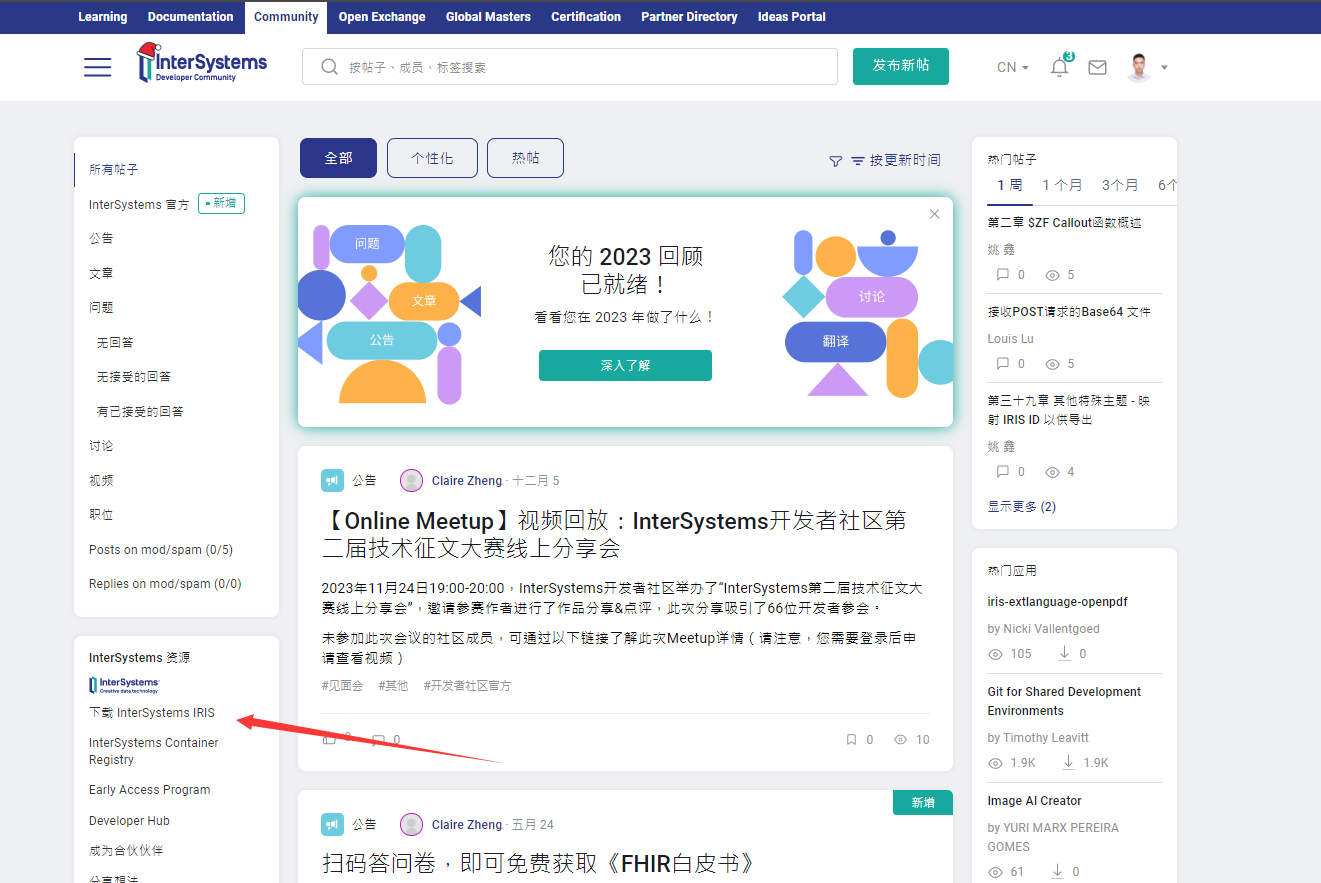Click the InterSystems resources logo in sidebar
The width and height of the screenshot is (1321, 883).
tap(125, 685)
